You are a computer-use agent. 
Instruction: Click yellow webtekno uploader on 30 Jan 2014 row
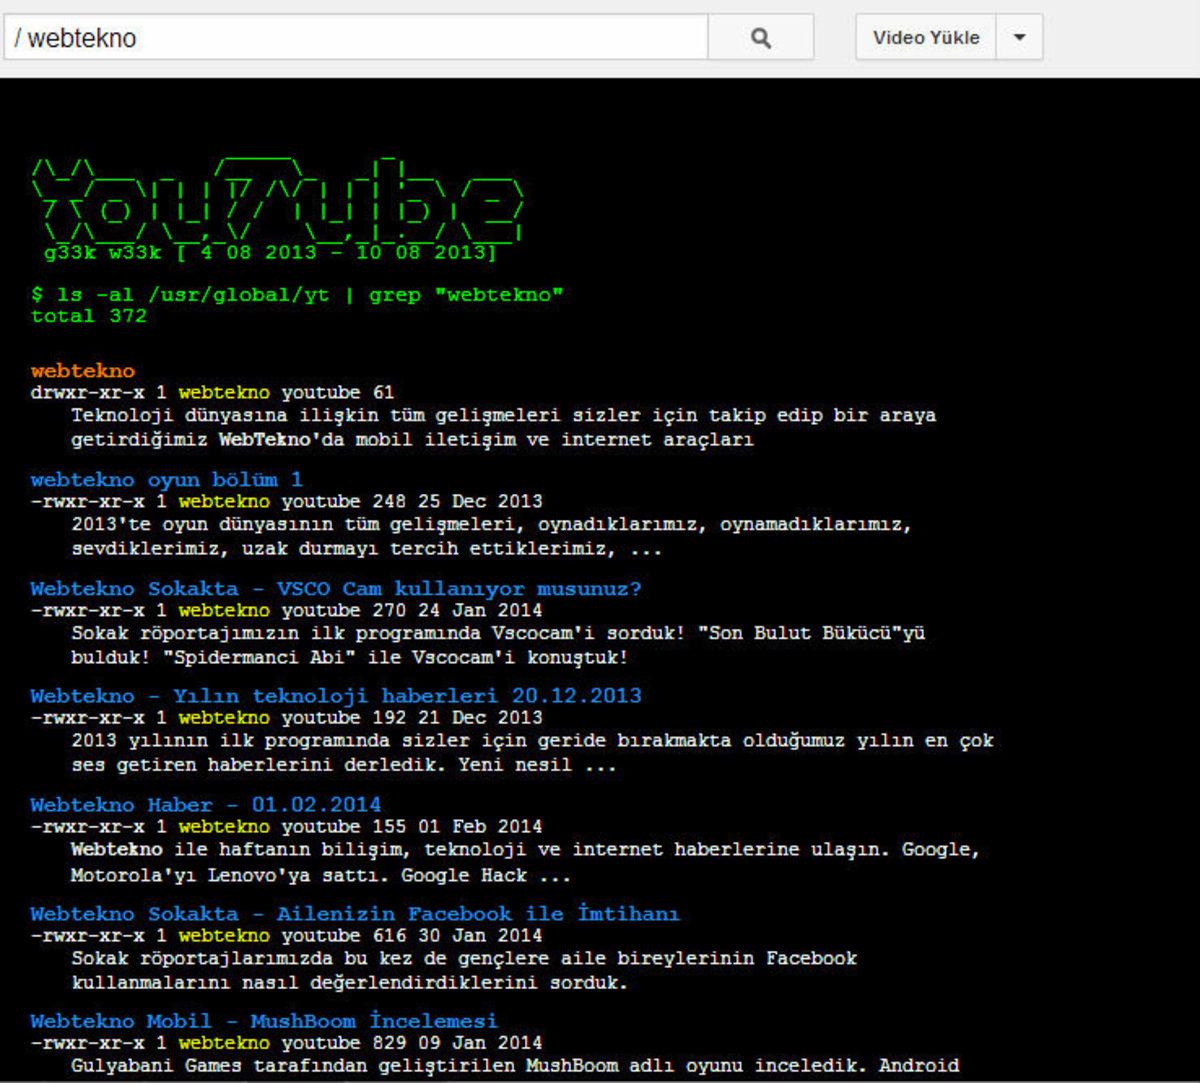224,936
